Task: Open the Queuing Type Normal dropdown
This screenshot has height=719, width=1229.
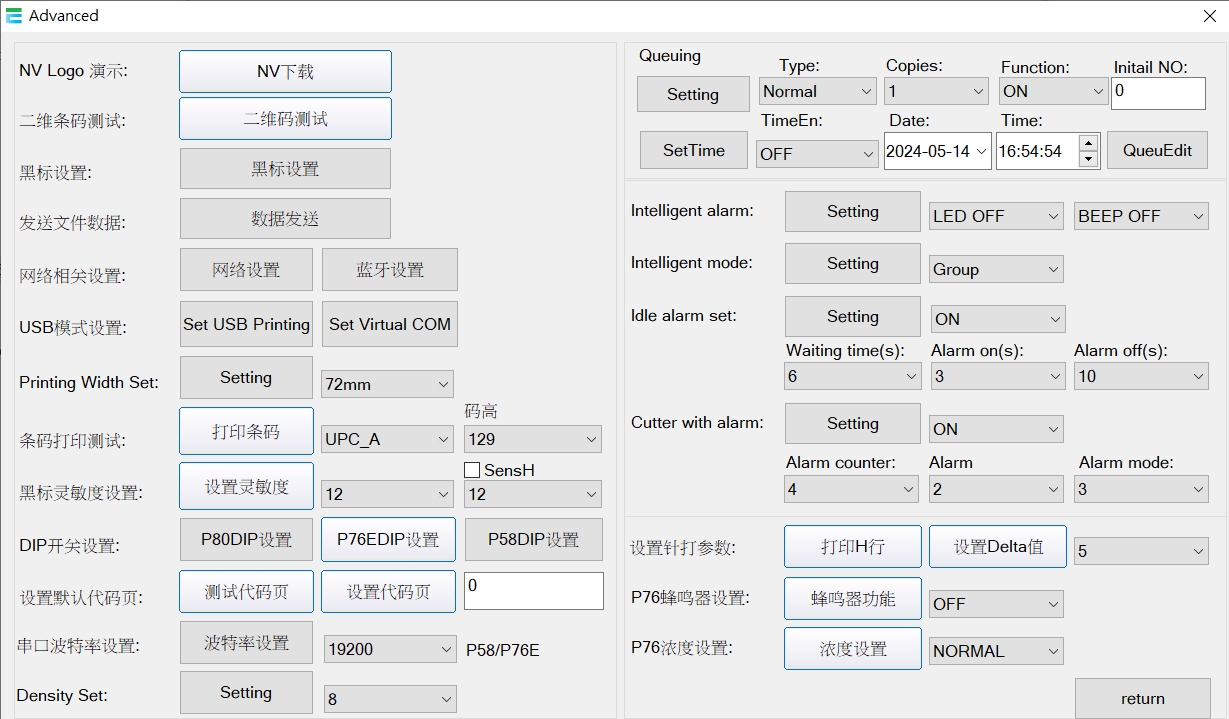Action: coord(866,91)
